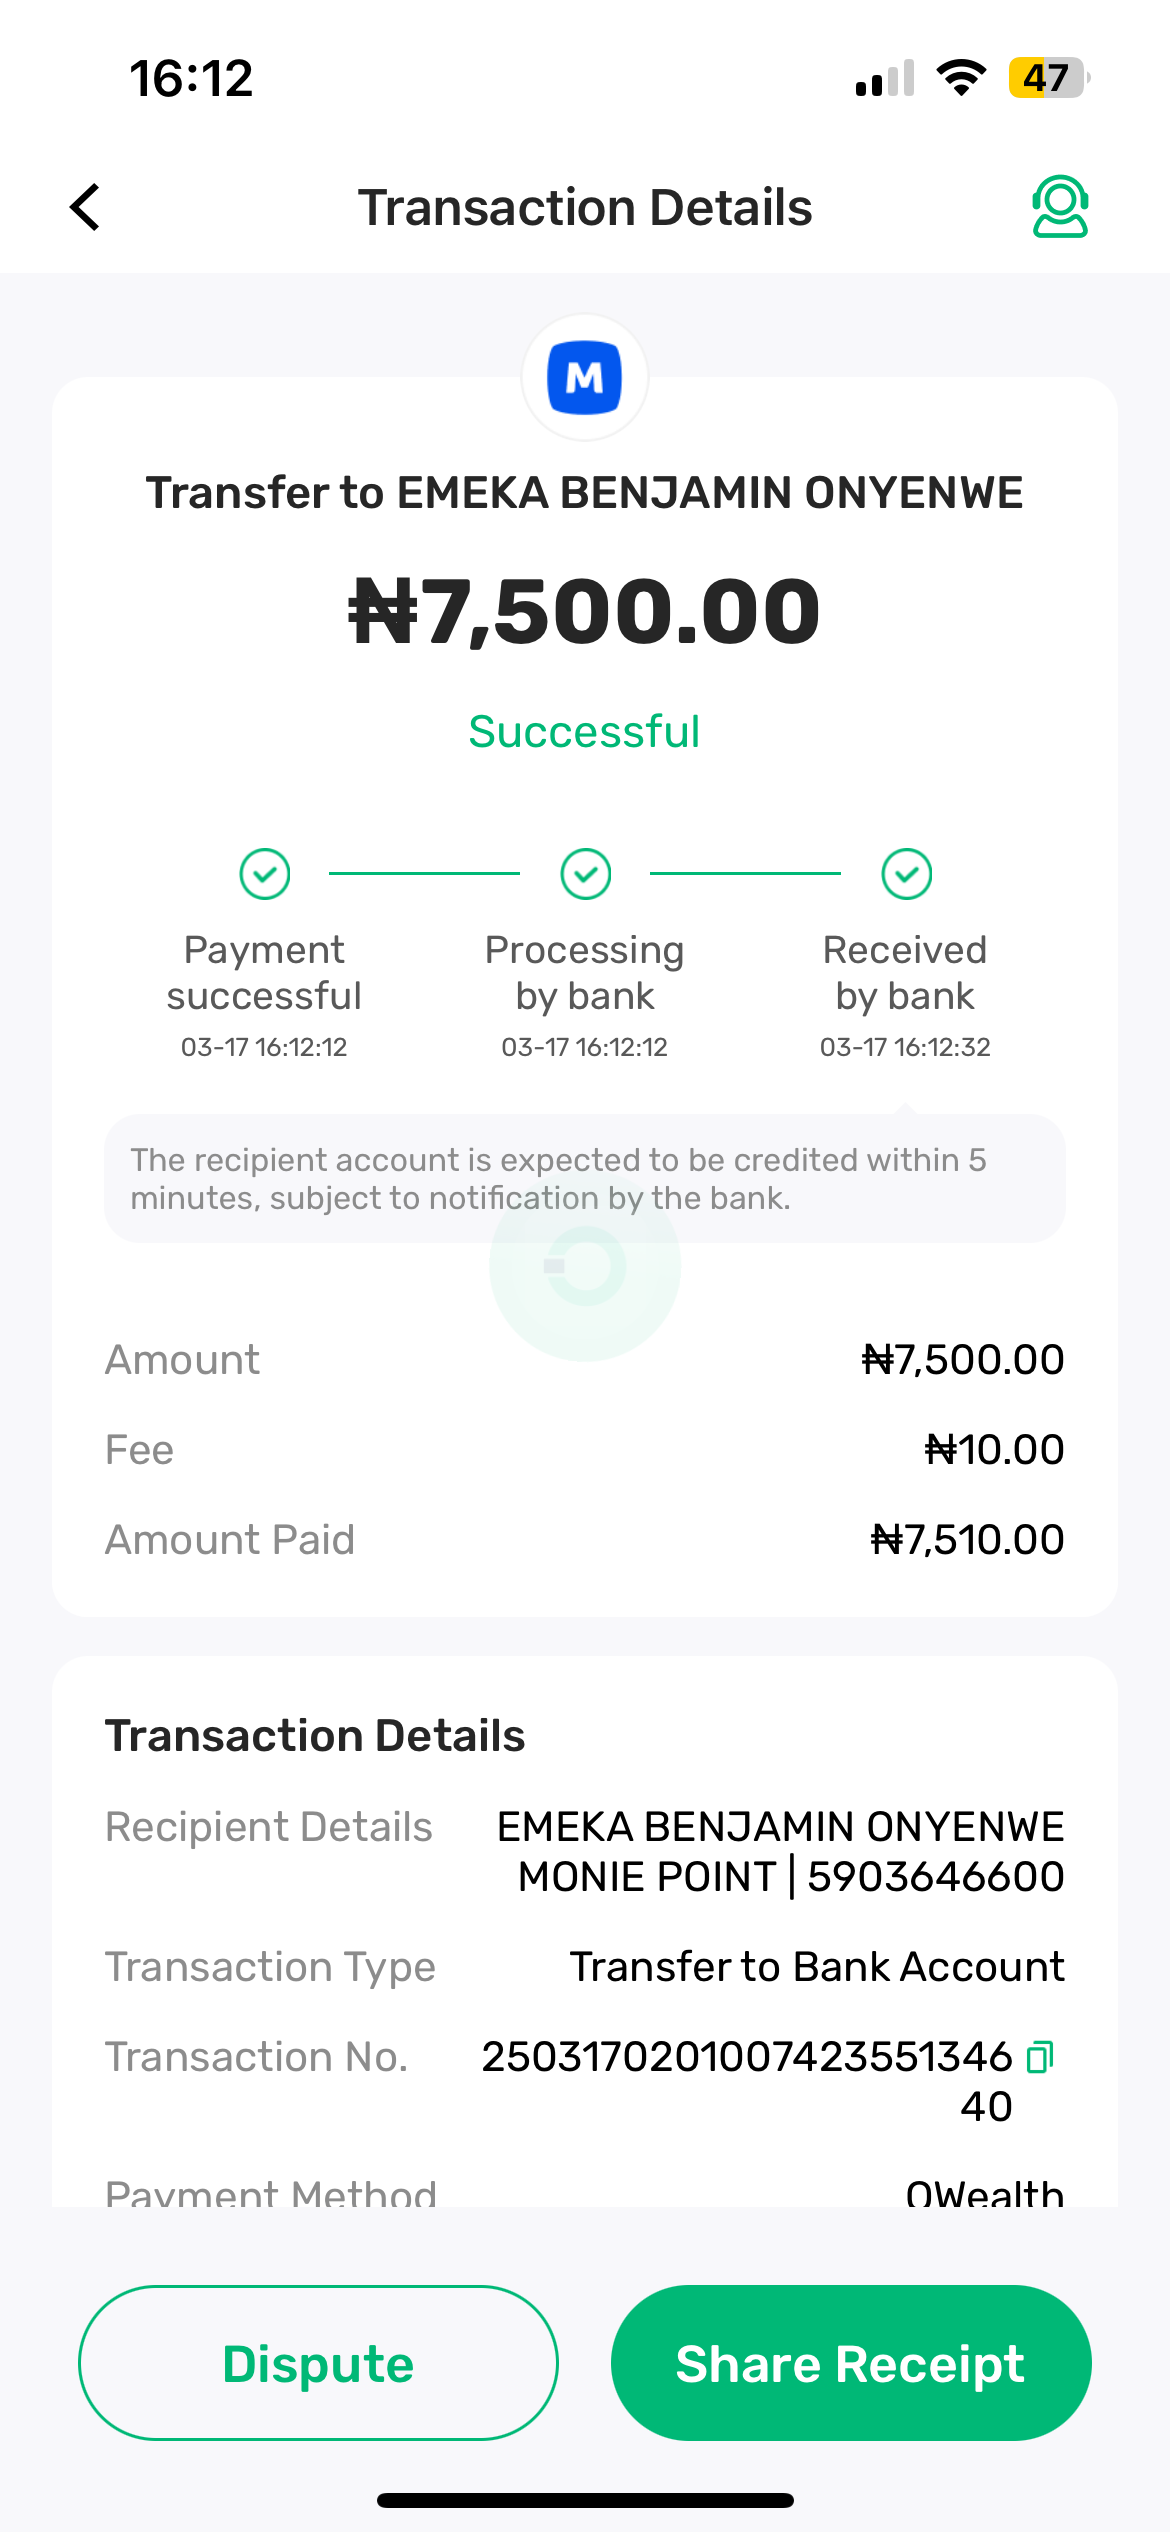
Task: Tap the recipient account number 5903646600
Action: click(935, 1877)
